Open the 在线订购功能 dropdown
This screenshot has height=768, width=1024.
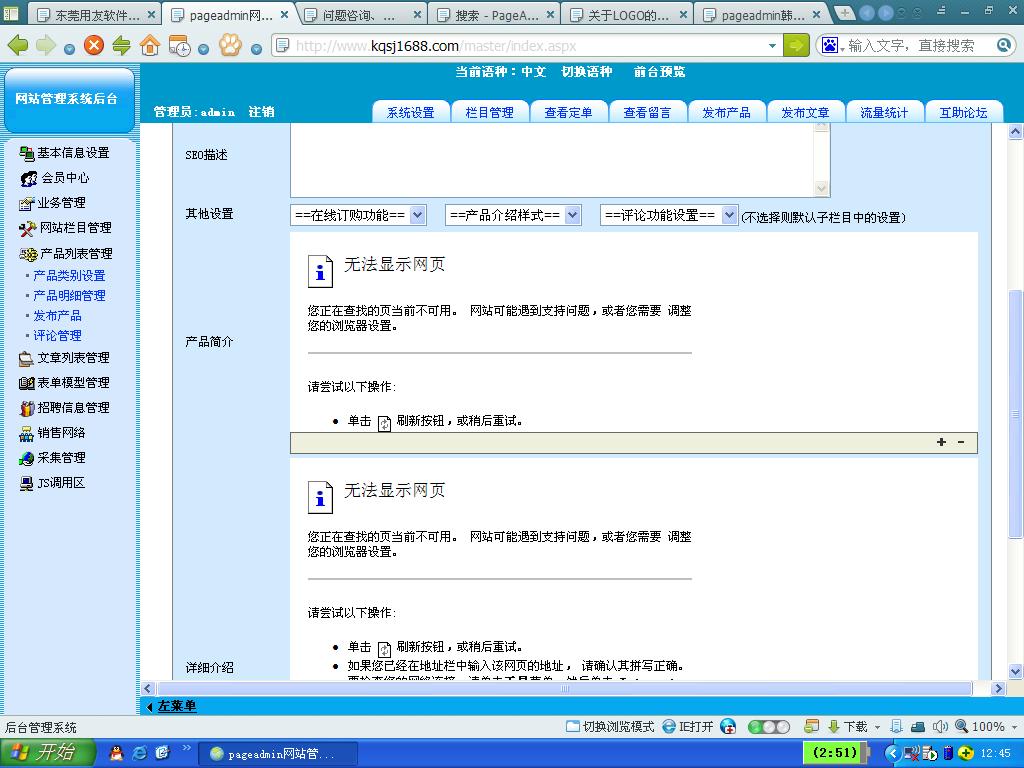(x=358, y=215)
